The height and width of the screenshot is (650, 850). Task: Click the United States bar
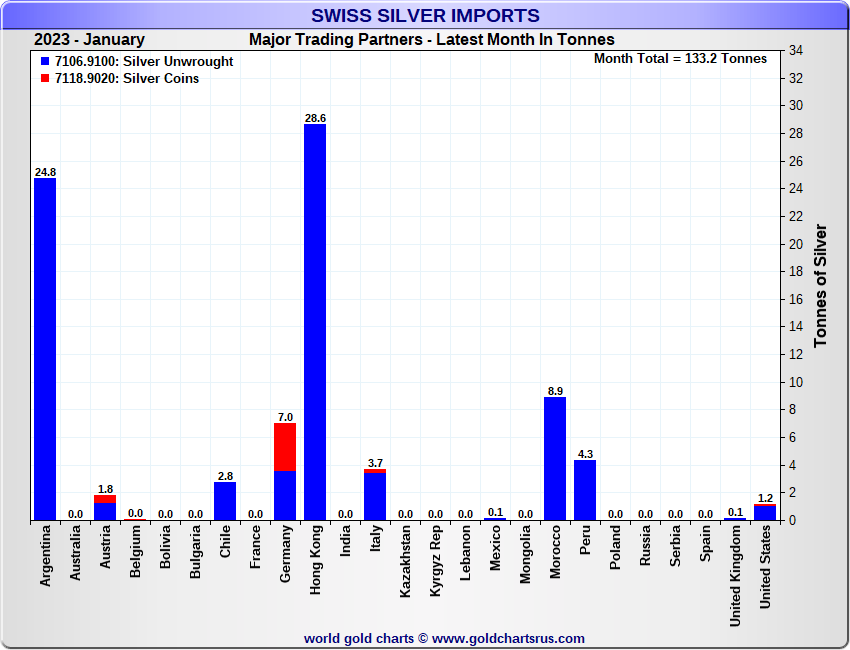pos(765,512)
